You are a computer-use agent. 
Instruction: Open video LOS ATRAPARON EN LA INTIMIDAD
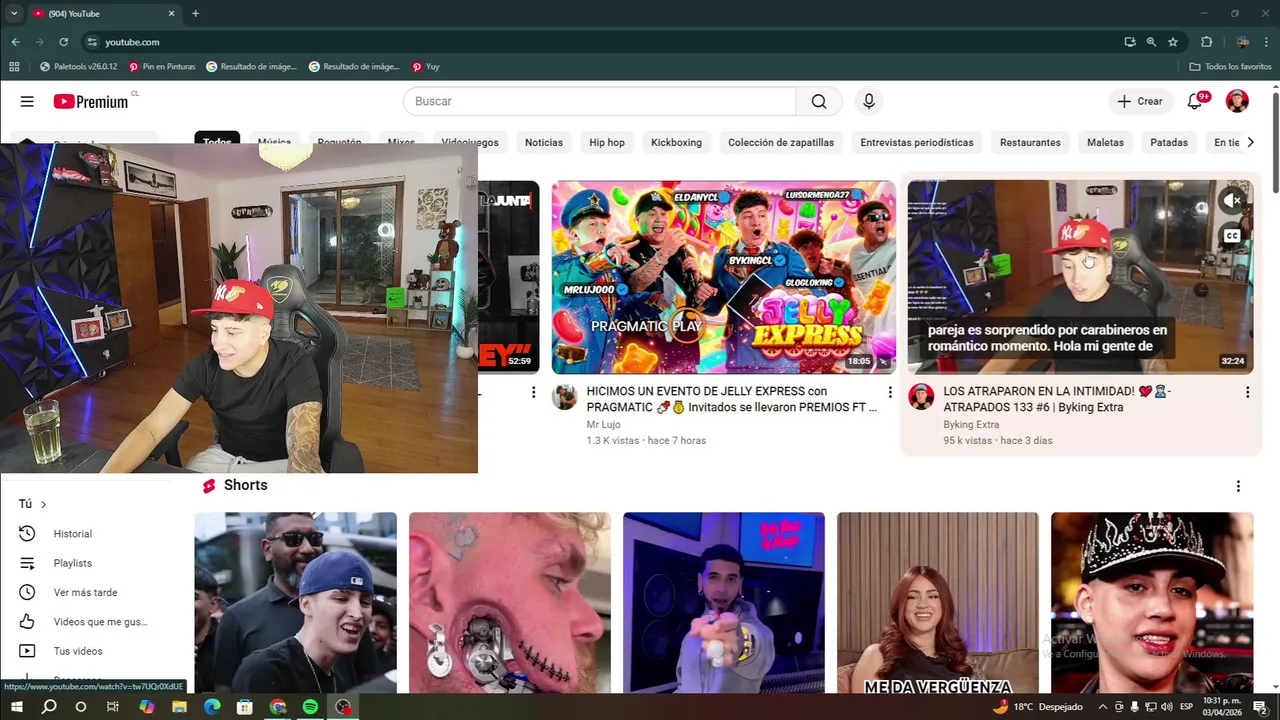coord(1057,399)
